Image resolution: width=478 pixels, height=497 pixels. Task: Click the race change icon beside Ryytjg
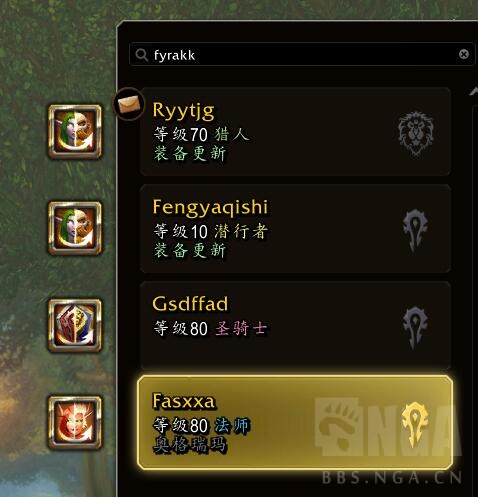75,132
